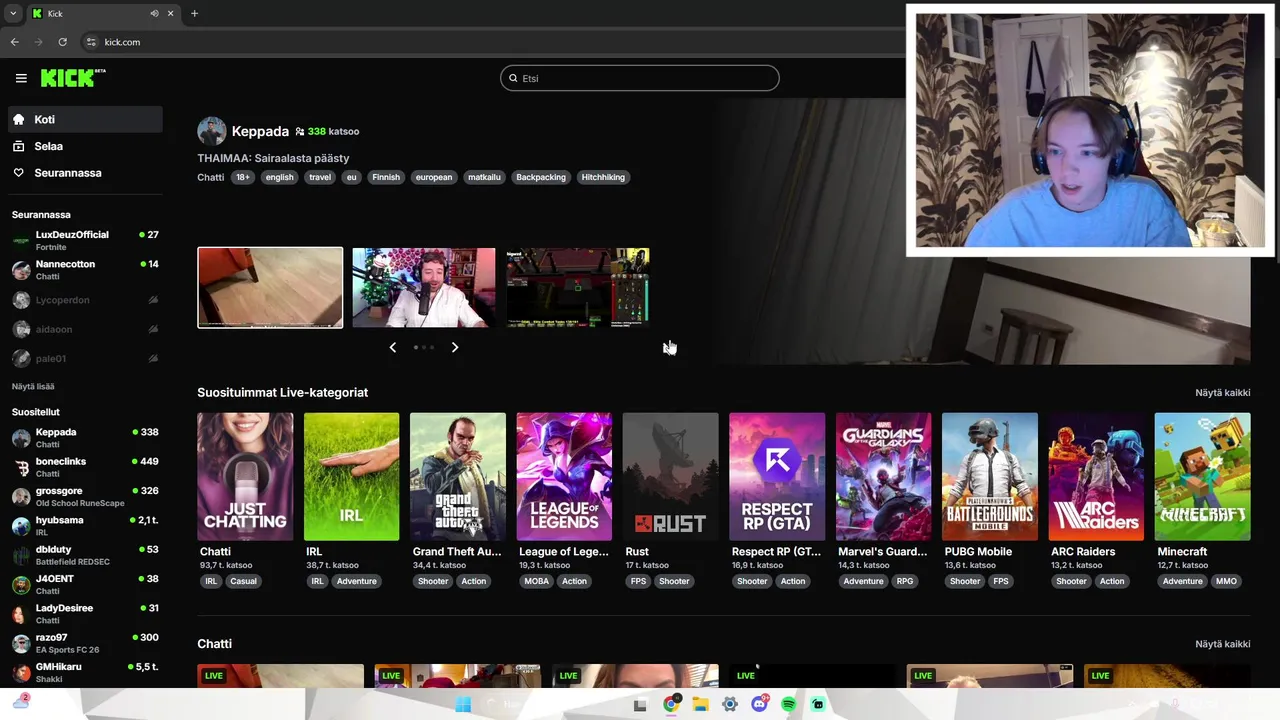This screenshot has width=1280, height=720.
Task: Go back with the browser back arrow
Action: (14, 42)
